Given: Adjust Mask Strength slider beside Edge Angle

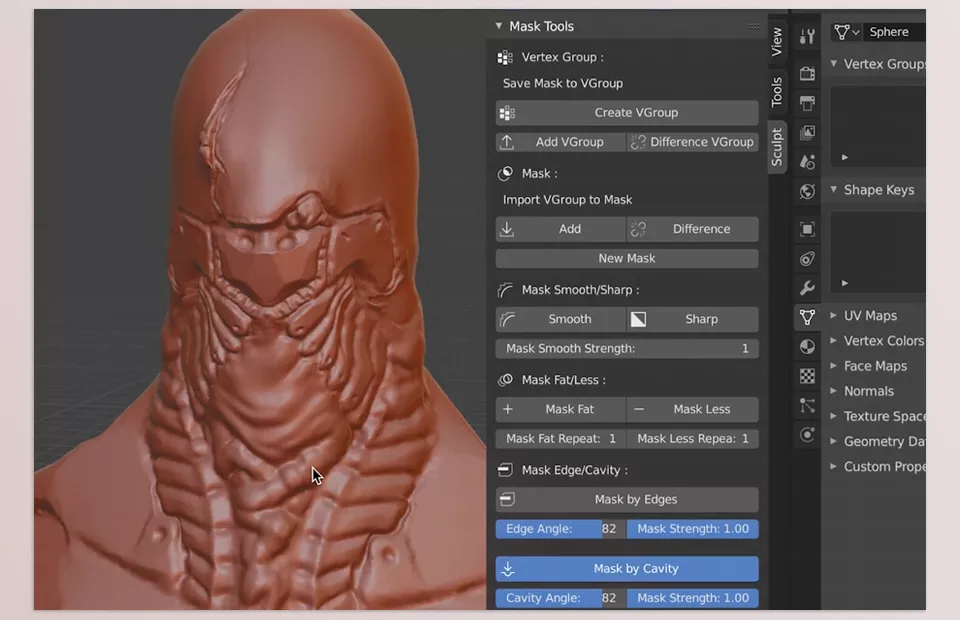Looking at the screenshot, I should tap(693, 529).
